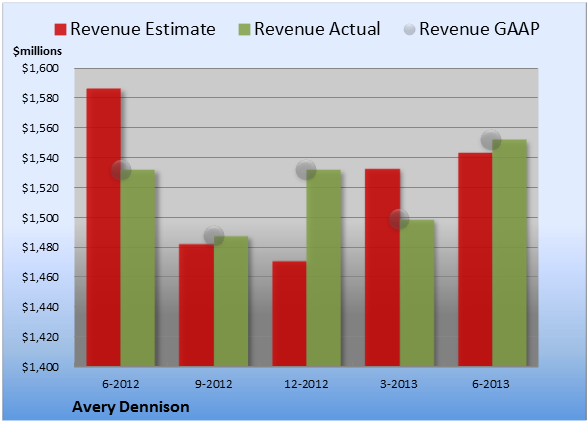This screenshot has height=422, width=588.
Task: Click the 6-2012 quarter label
Action: [x=121, y=384]
